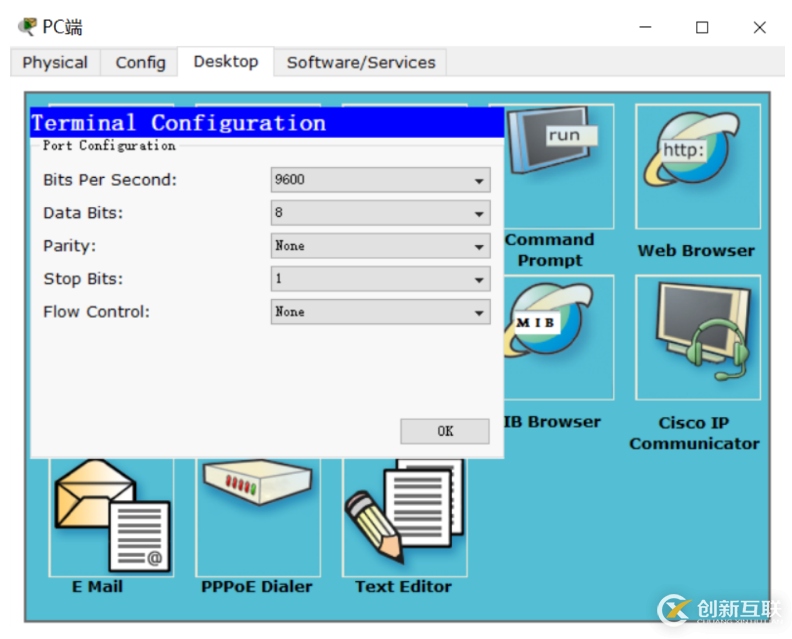The width and height of the screenshot is (792, 639).
Task: Click the Packet Tracer title bar icon
Action: pyautogui.click(x=27, y=26)
